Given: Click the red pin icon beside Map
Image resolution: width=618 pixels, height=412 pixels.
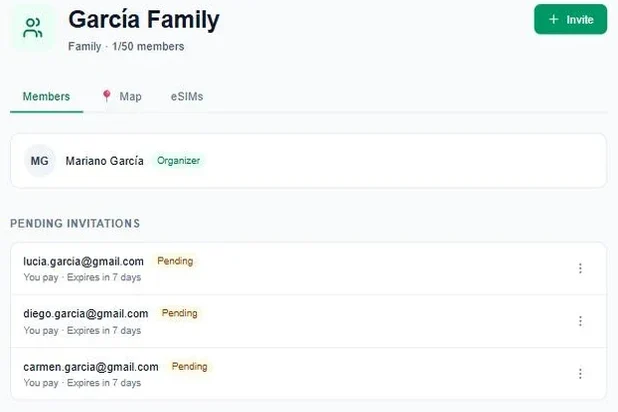Looking at the screenshot, I should (106, 96).
